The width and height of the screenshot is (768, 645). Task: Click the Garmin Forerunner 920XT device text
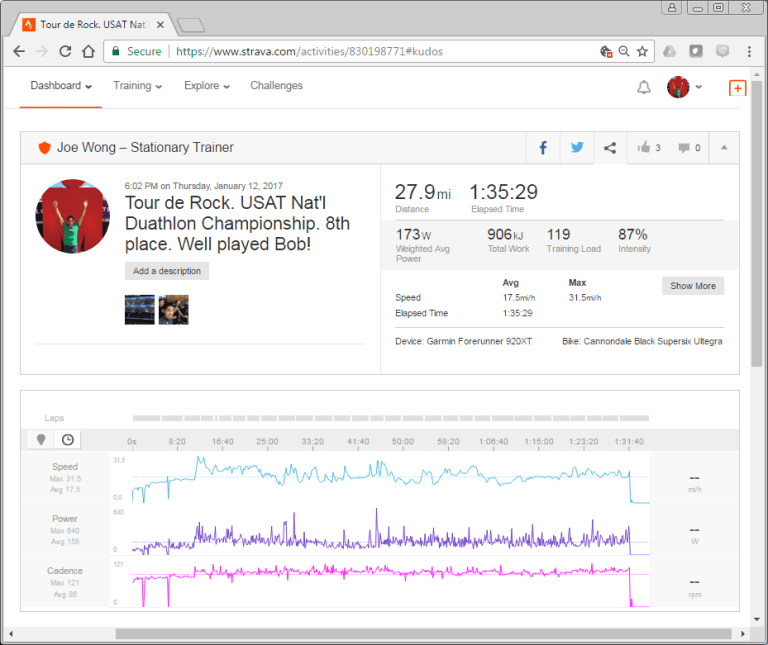(479, 341)
